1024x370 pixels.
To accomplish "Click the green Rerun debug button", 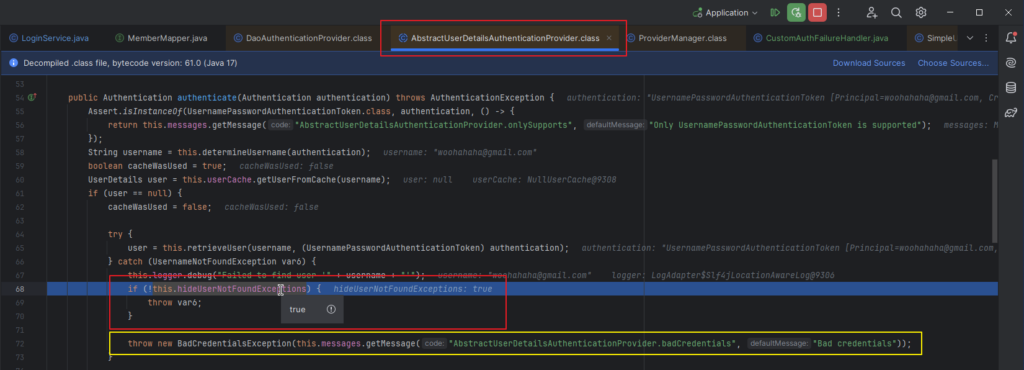I will pos(795,12).
